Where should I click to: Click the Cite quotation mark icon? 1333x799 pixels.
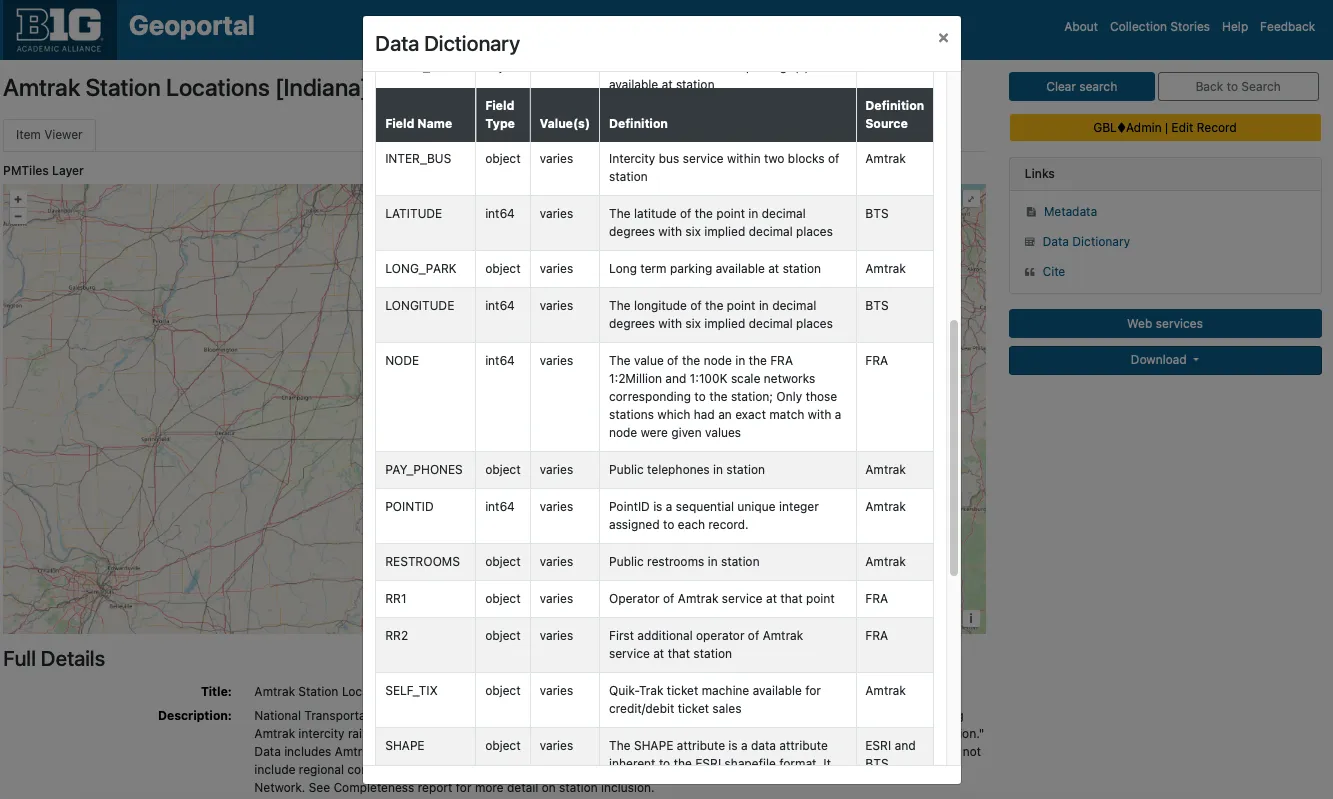[1031, 272]
